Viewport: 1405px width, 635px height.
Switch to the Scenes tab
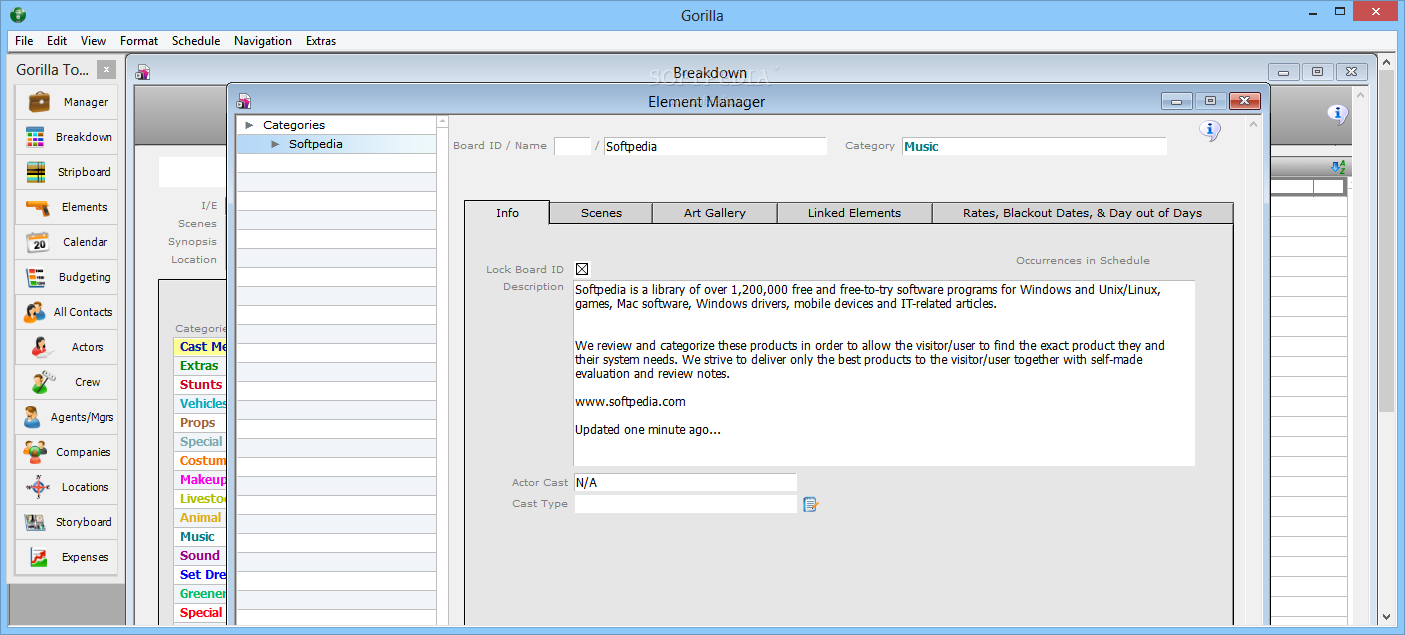coord(601,213)
